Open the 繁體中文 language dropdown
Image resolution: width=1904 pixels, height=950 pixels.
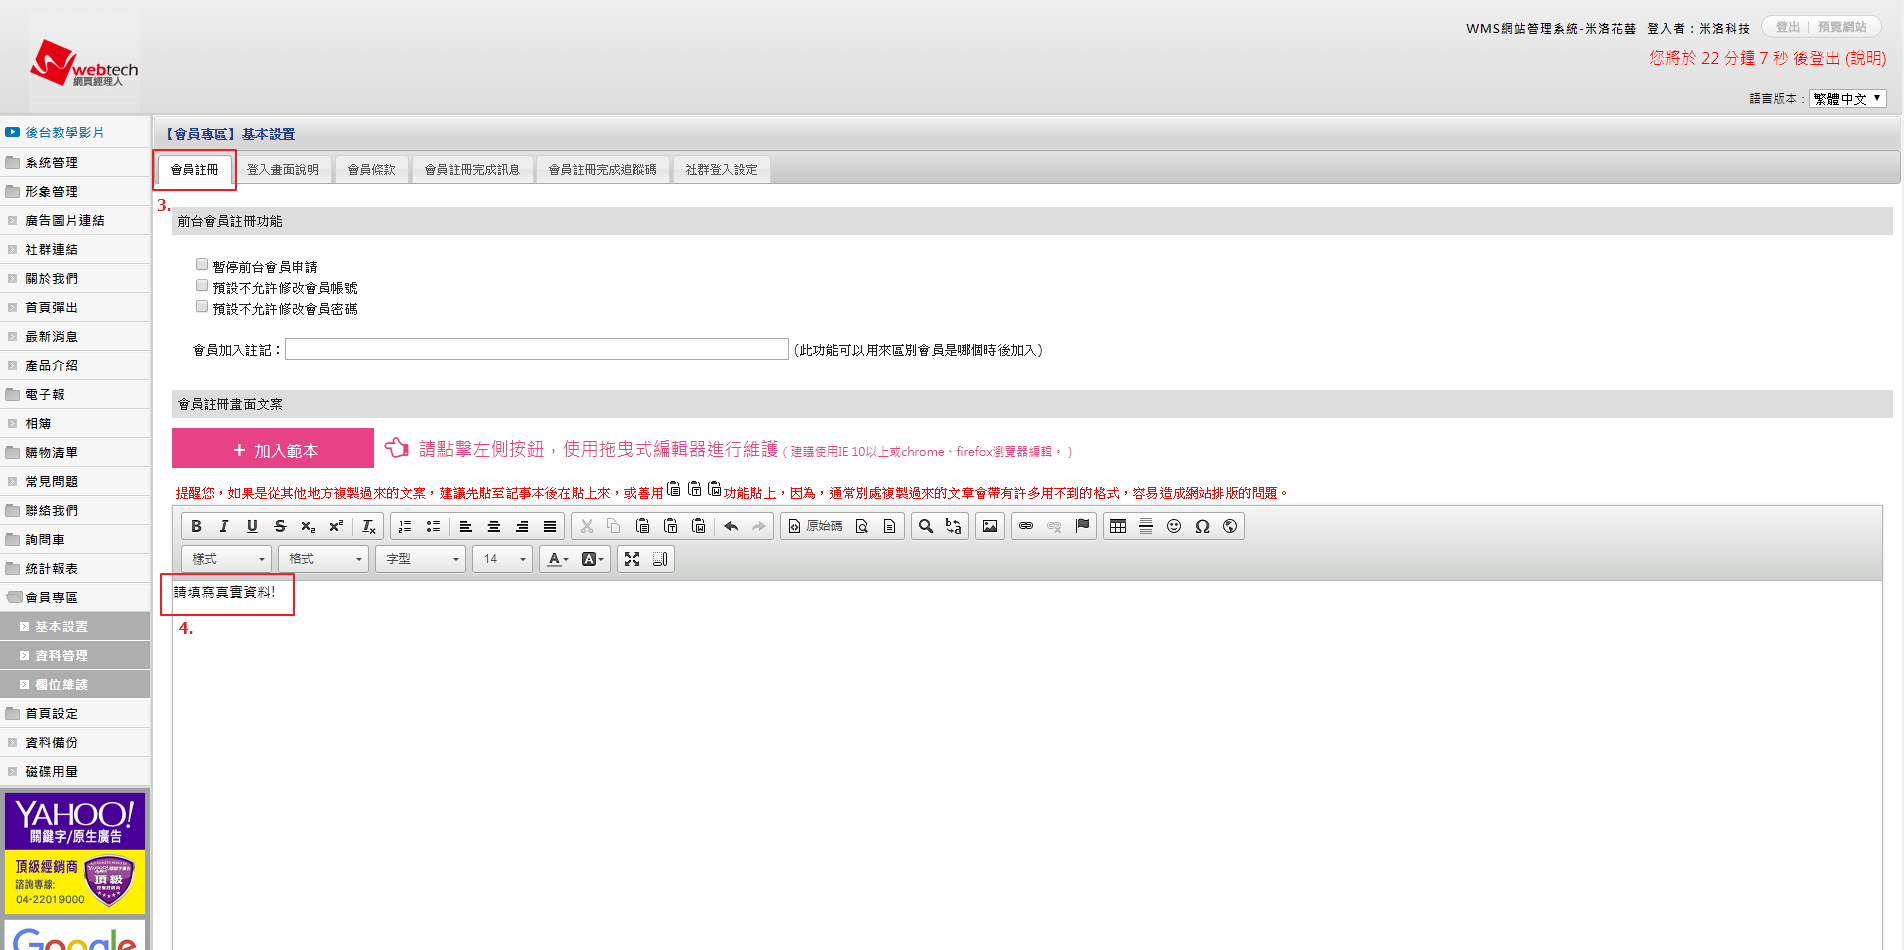1847,98
